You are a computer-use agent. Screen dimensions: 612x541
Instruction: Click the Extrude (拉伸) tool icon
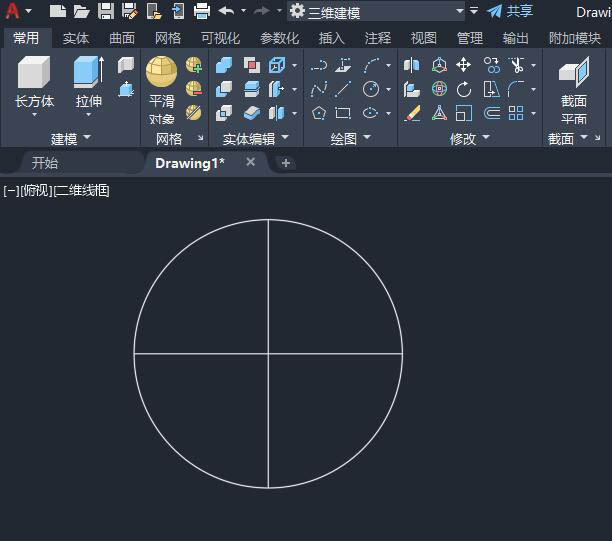pos(88,73)
